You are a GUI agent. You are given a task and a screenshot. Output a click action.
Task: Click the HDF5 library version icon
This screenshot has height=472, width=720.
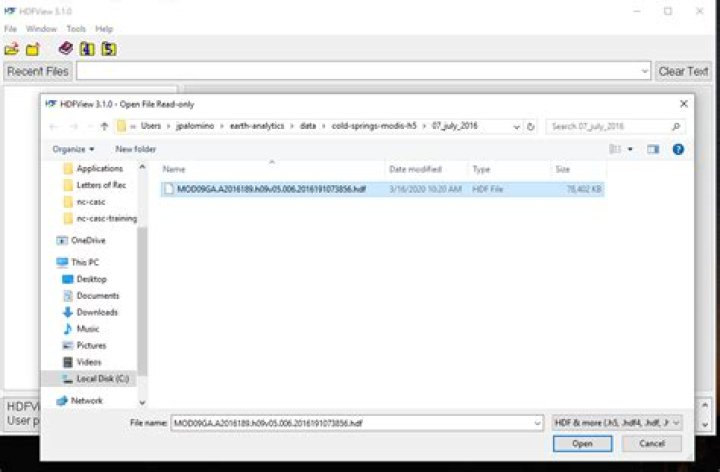point(109,49)
